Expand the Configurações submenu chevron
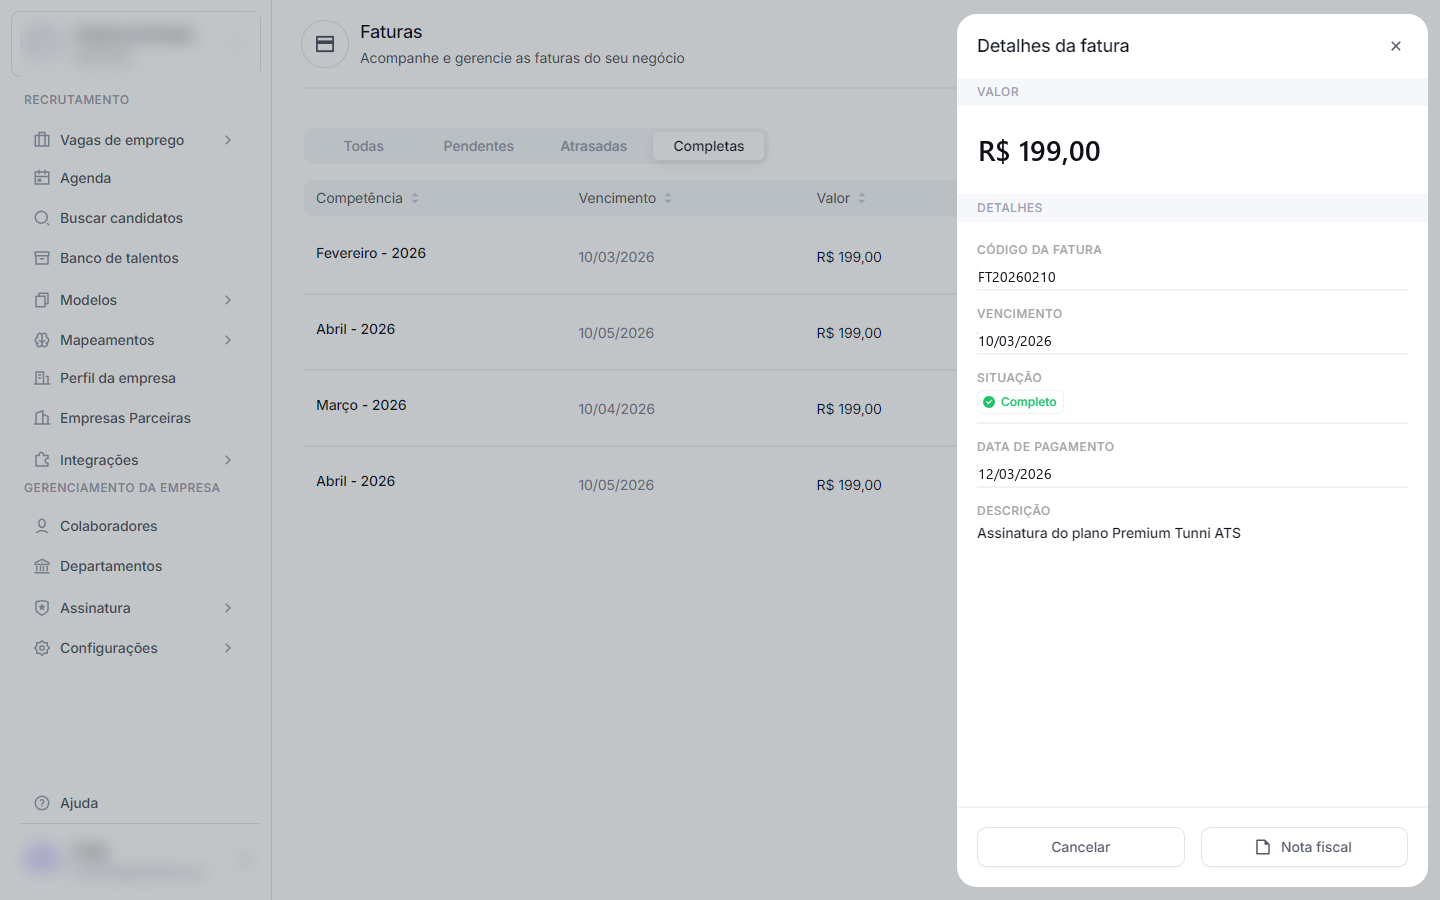 (228, 648)
